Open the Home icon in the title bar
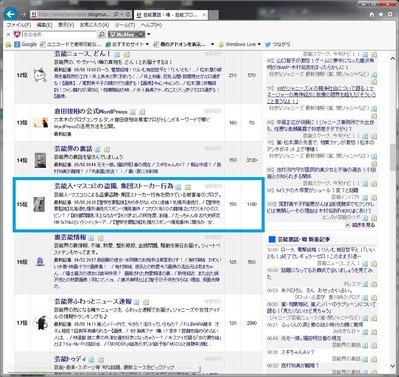 [x=372, y=14]
